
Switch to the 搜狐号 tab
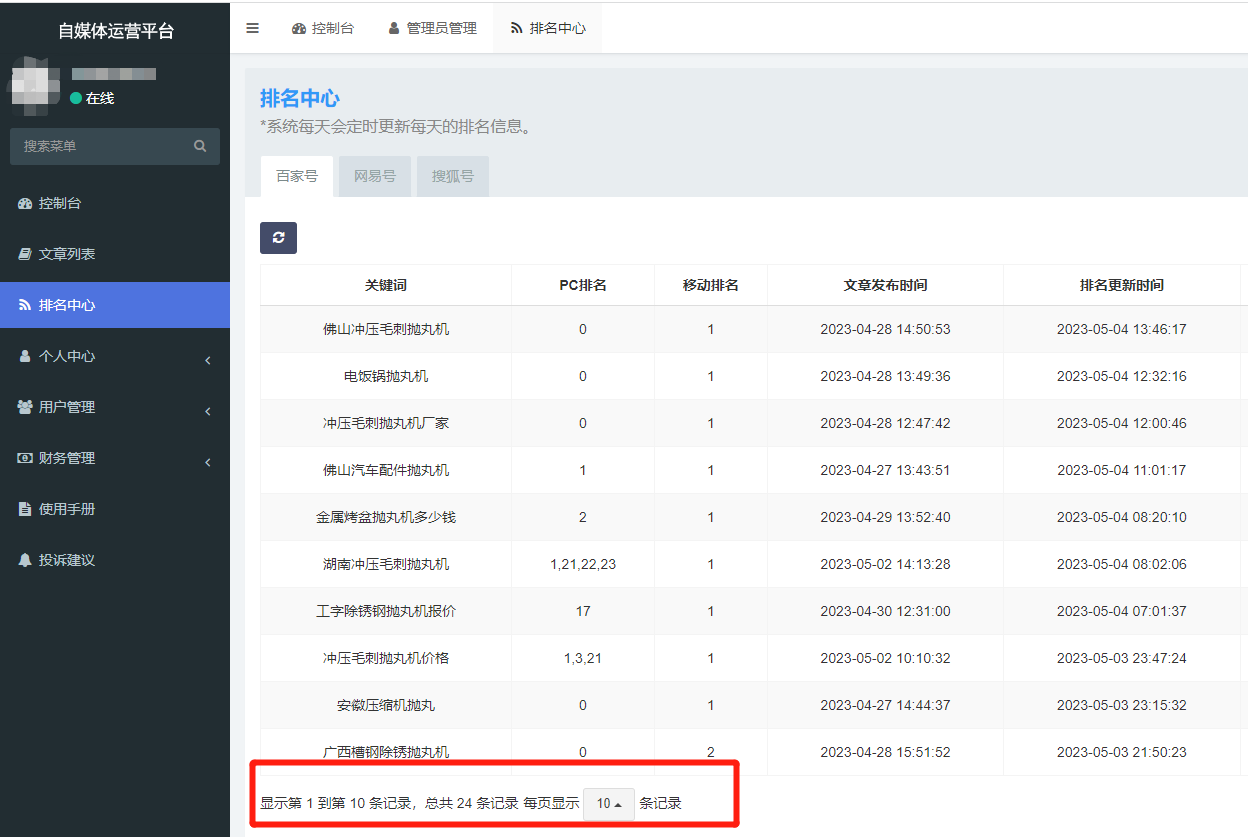pyautogui.click(x=453, y=176)
